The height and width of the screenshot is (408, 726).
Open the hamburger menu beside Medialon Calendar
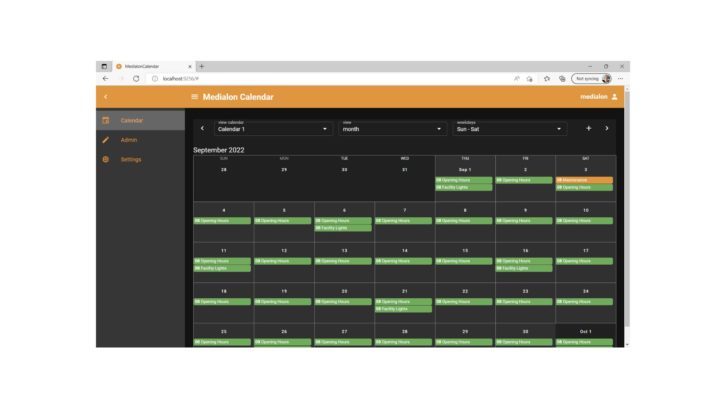pyautogui.click(x=194, y=97)
